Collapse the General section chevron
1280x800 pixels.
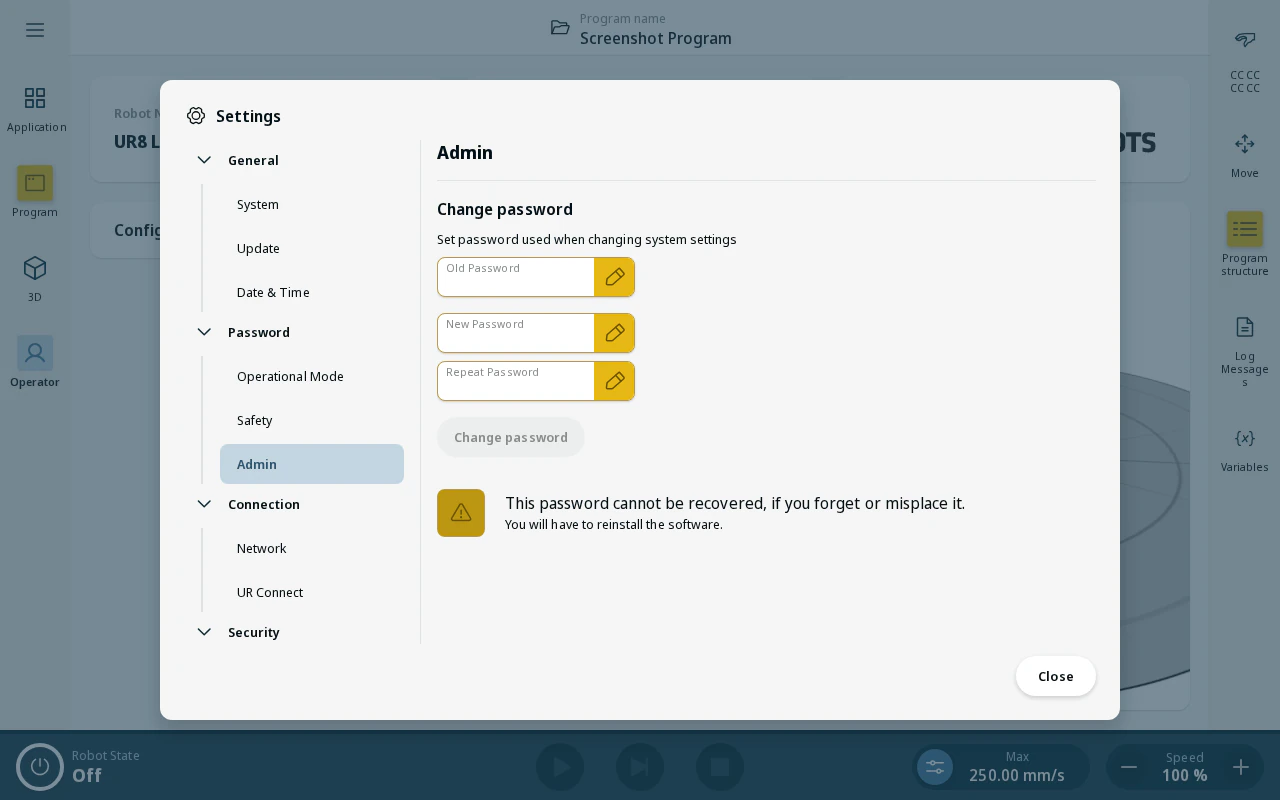(204, 160)
